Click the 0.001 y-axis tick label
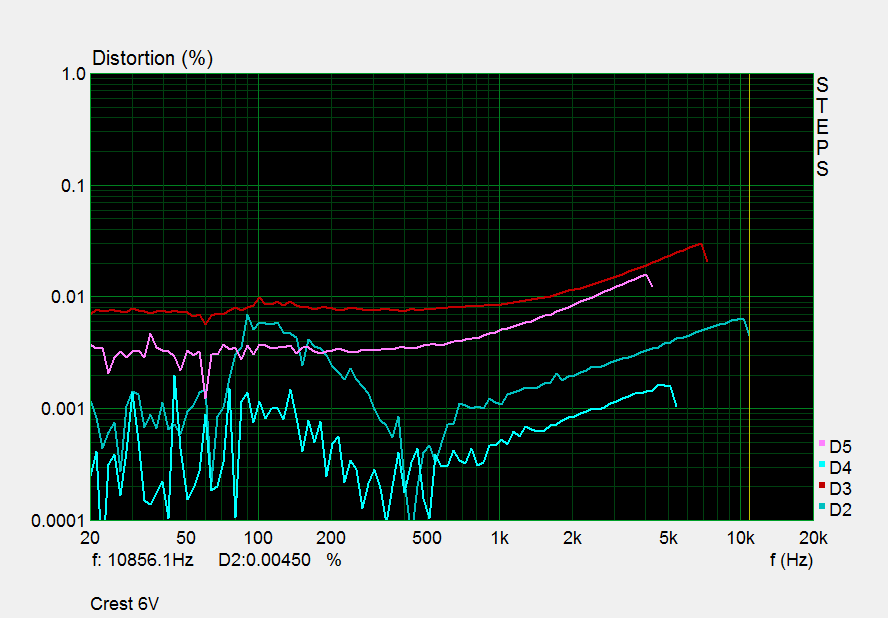The image size is (888, 618). (x=64, y=408)
